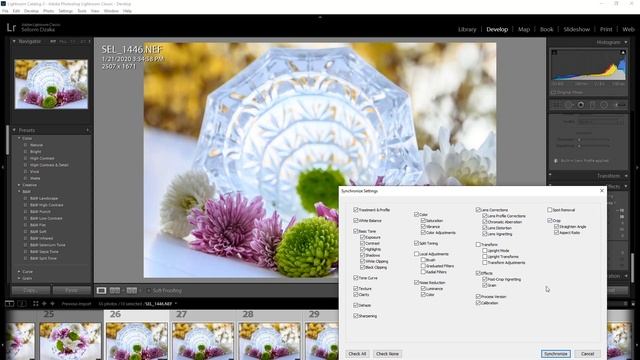This screenshot has width=640, height=360.
Task: Collapse the left panel group arrow
Action: (x=2, y=167)
